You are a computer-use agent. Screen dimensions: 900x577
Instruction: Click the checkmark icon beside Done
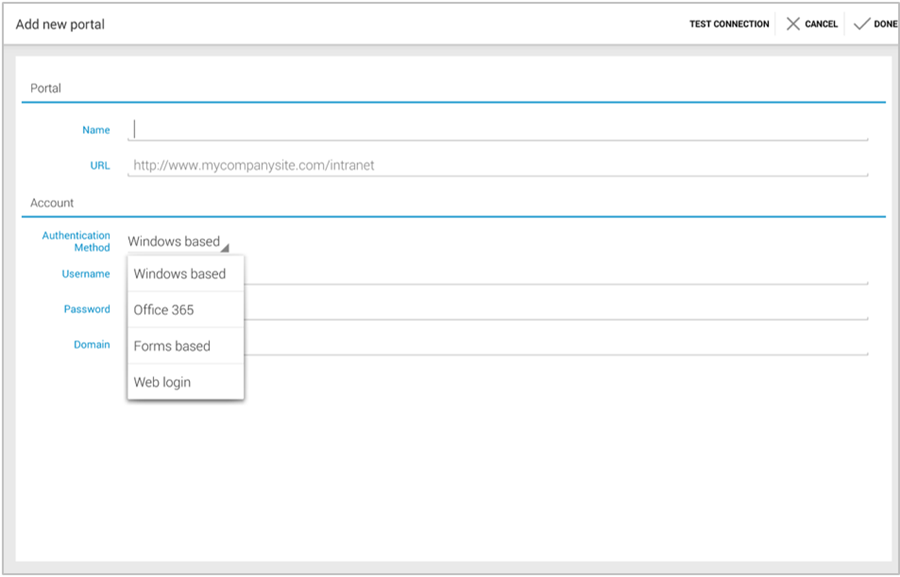(x=861, y=24)
